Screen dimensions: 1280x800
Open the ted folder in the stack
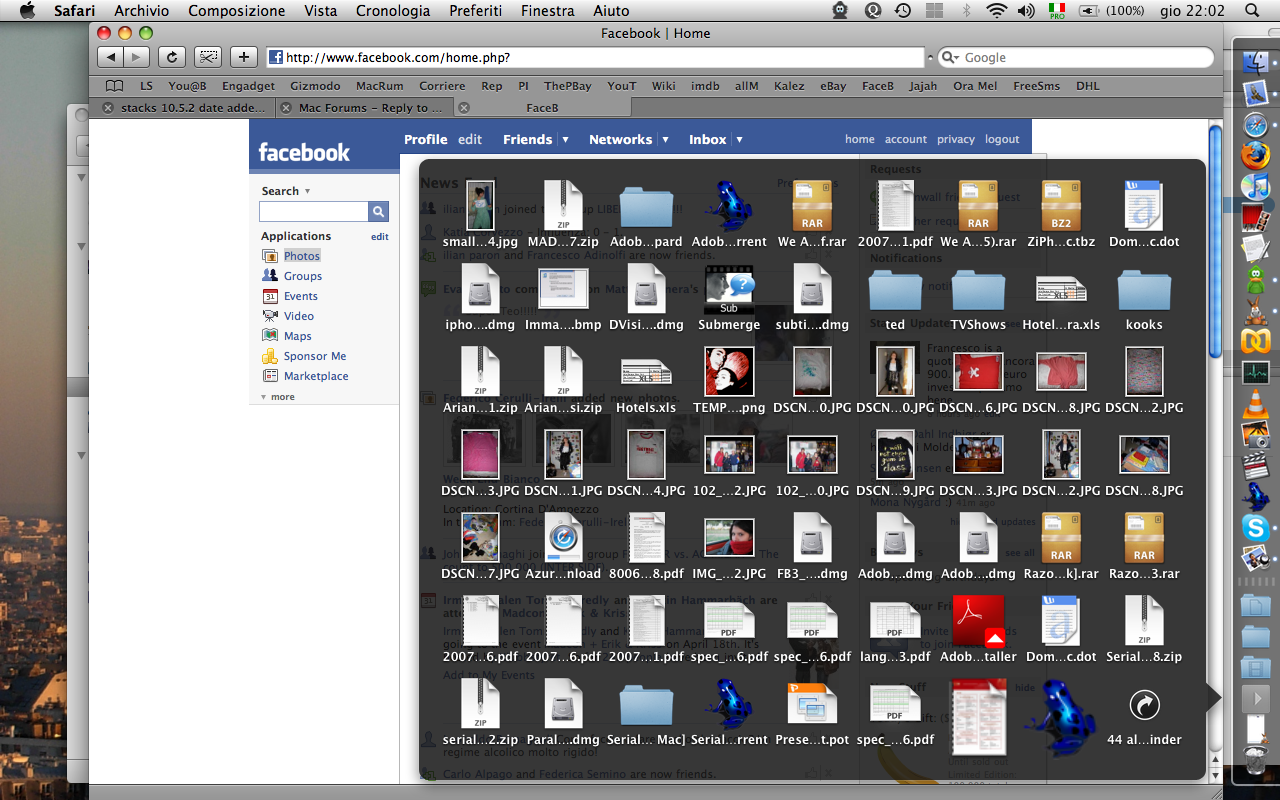click(x=895, y=291)
